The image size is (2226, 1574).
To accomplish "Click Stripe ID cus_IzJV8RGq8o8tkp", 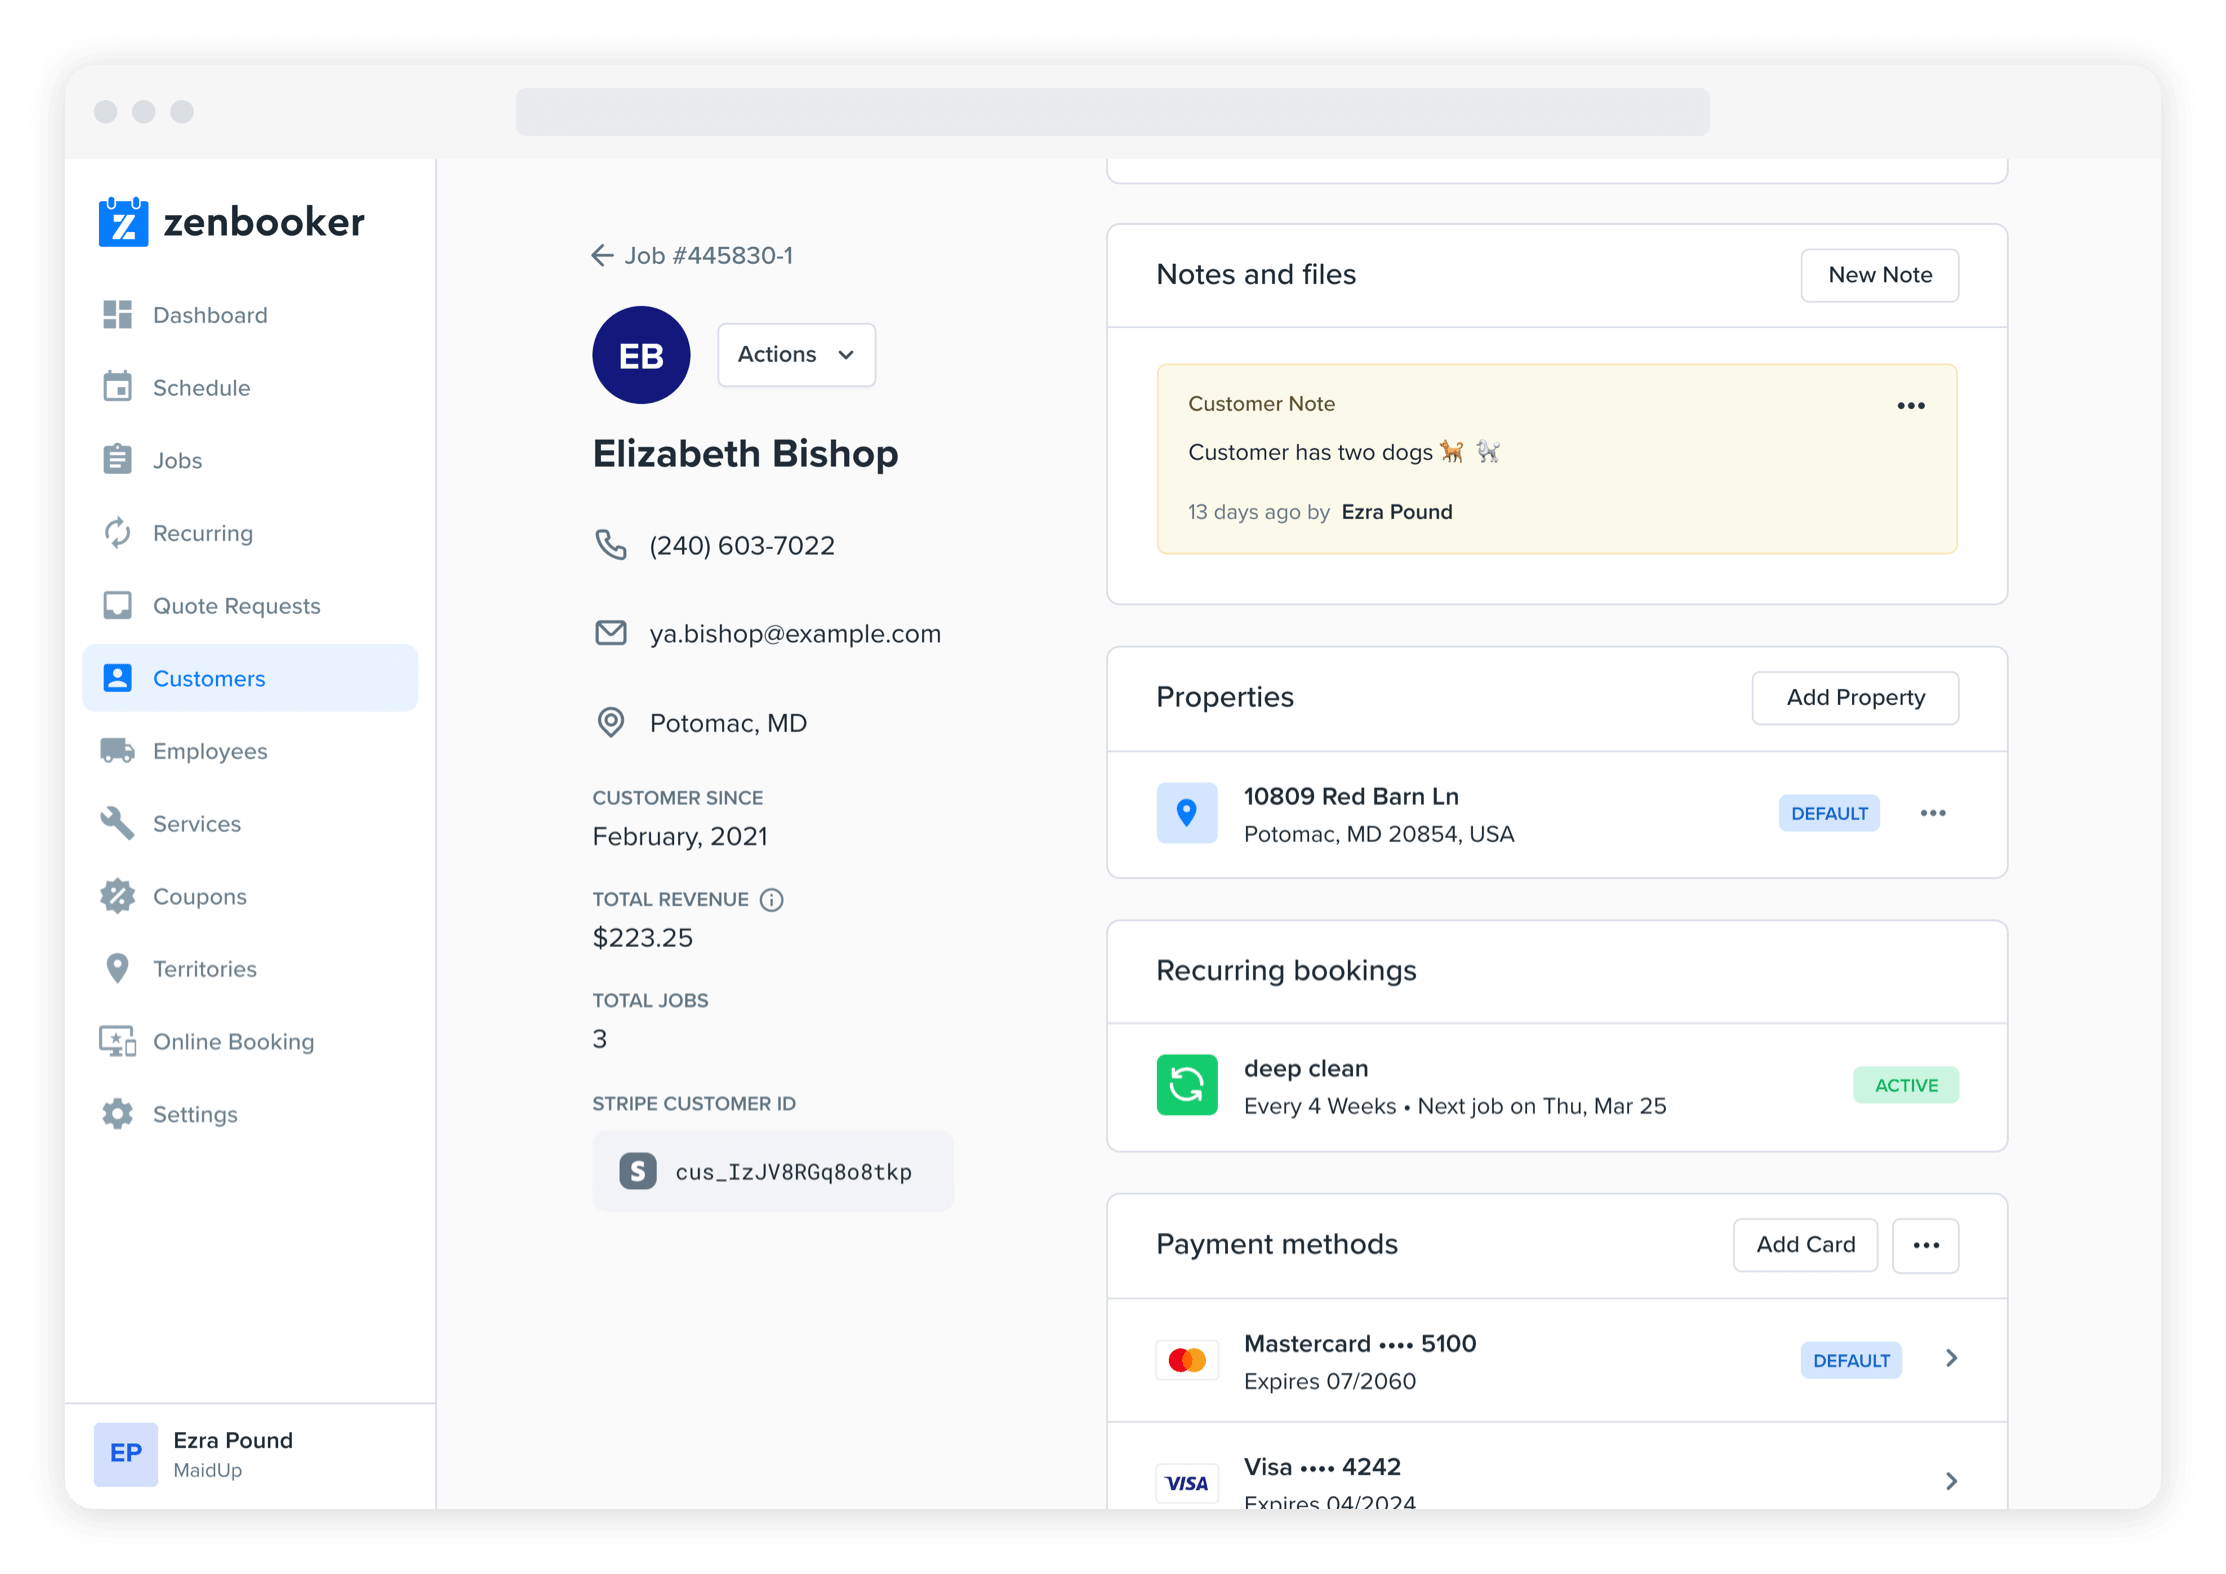I will pyautogui.click(x=794, y=1172).
